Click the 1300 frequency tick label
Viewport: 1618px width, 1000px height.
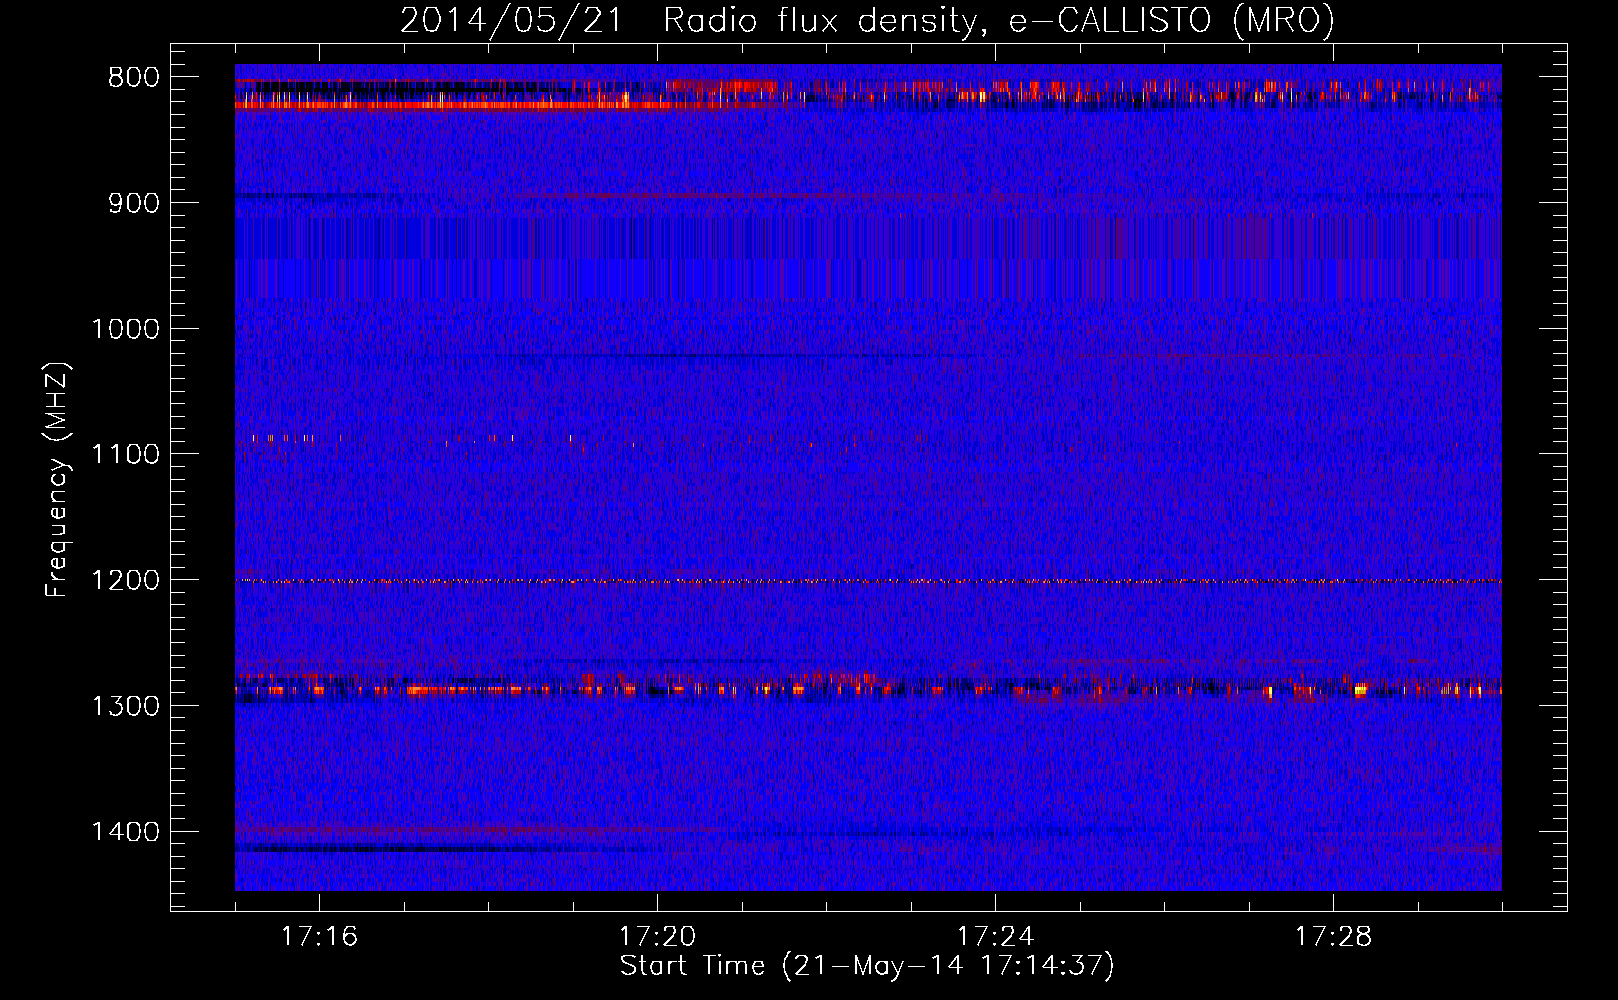126,706
